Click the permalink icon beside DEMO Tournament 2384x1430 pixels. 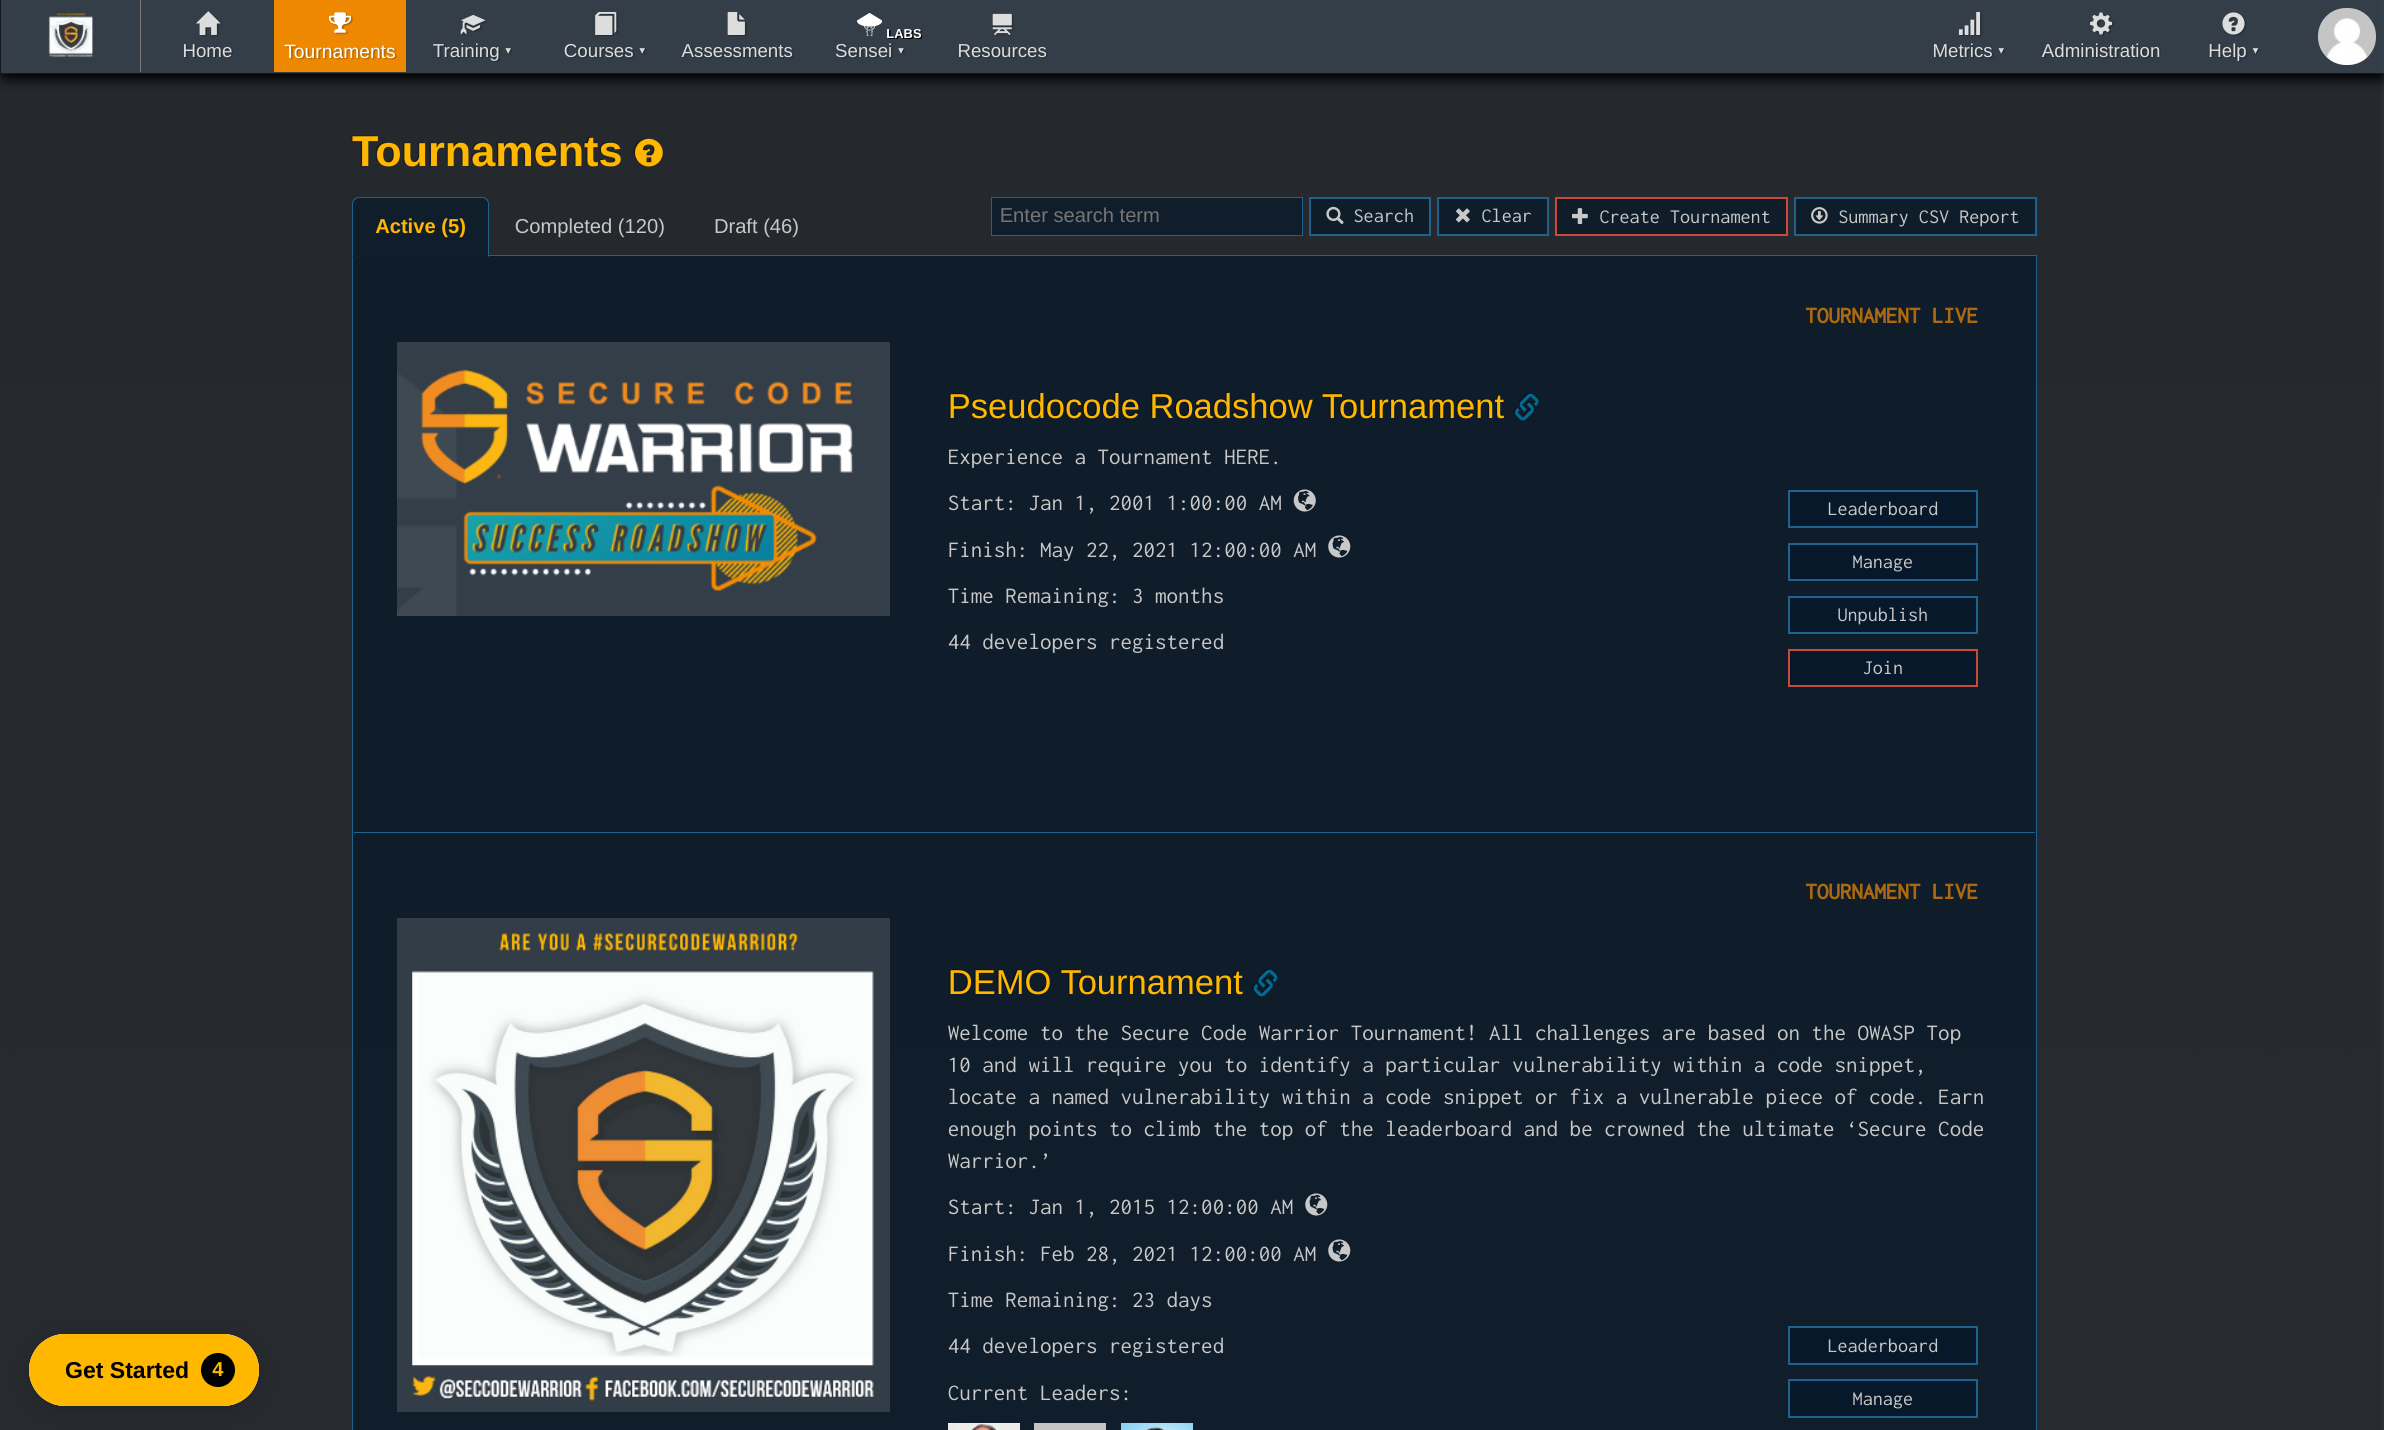click(1265, 983)
